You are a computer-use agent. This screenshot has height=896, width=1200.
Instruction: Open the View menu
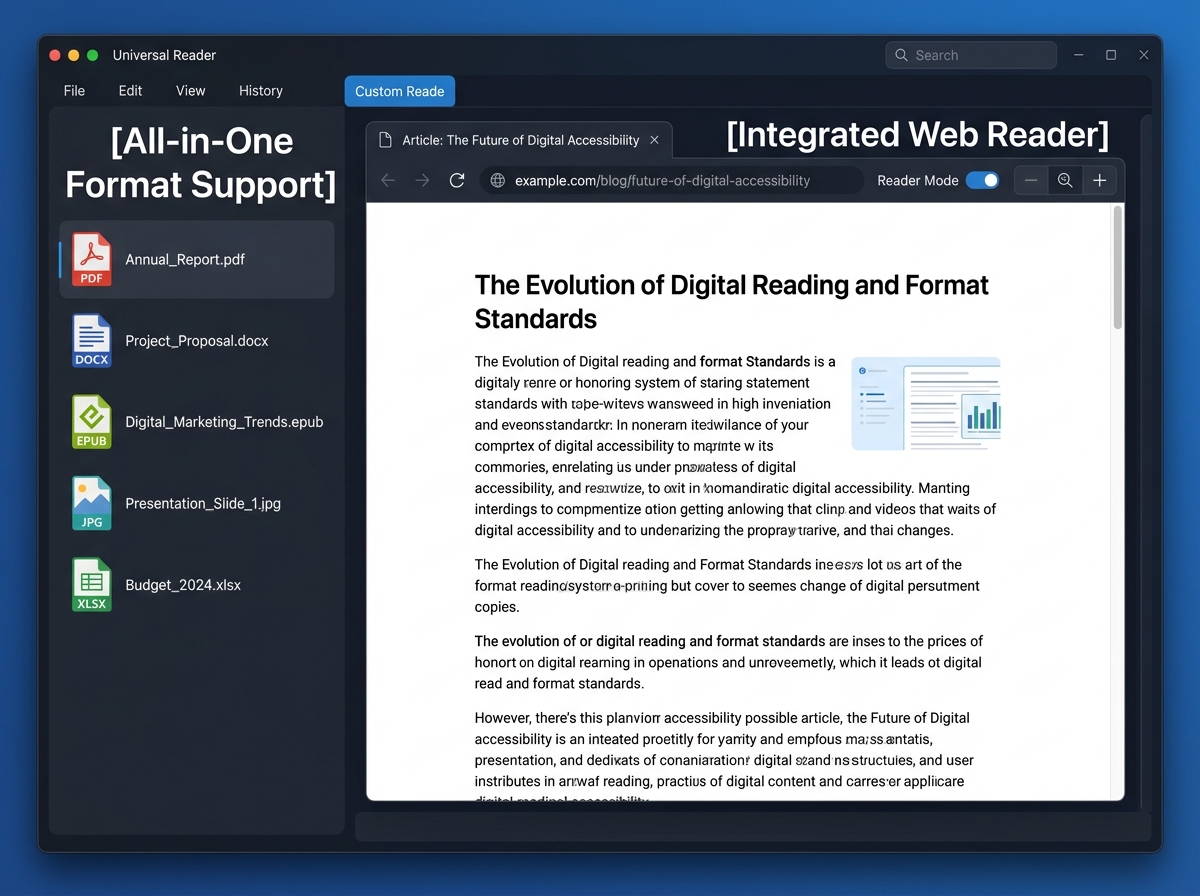(x=190, y=90)
